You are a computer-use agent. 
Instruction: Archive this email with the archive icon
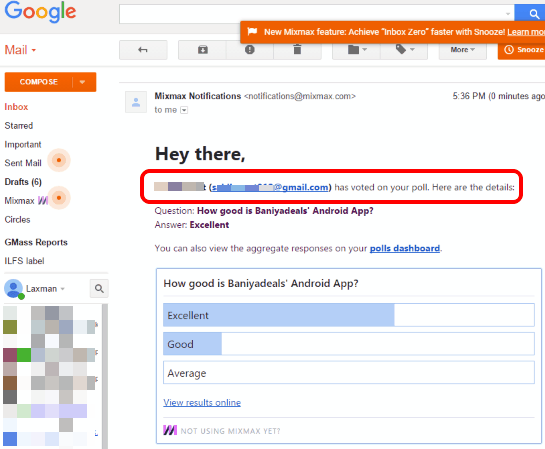coord(203,50)
